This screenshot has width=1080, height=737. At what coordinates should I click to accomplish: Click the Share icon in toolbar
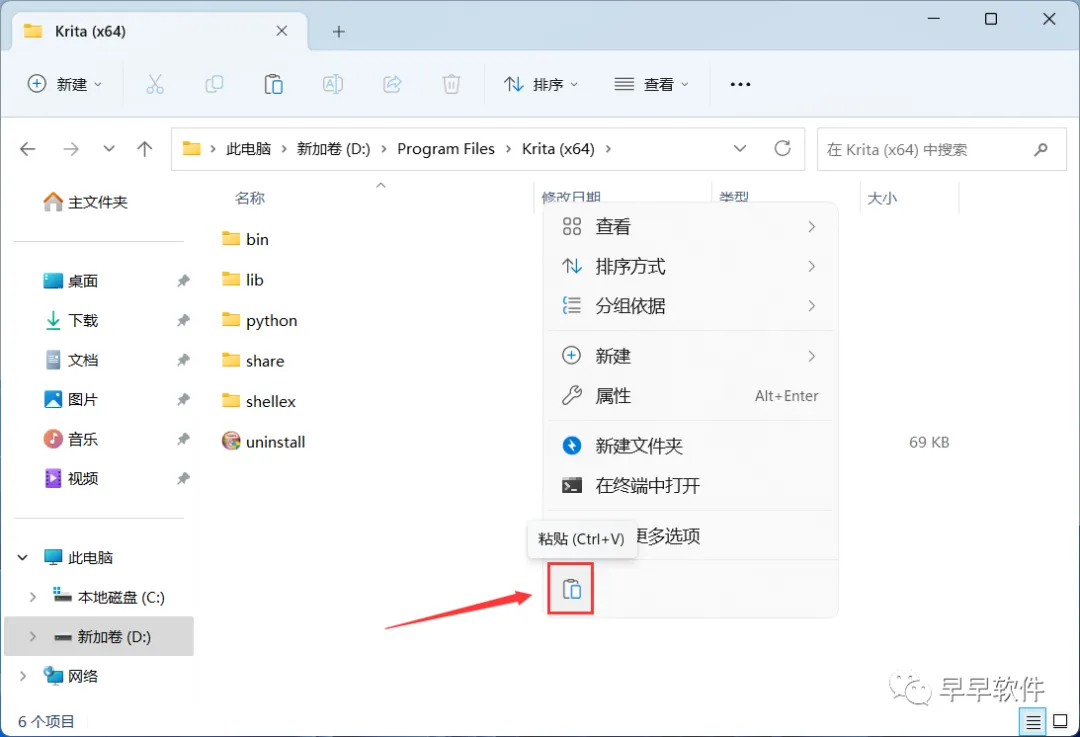click(392, 85)
